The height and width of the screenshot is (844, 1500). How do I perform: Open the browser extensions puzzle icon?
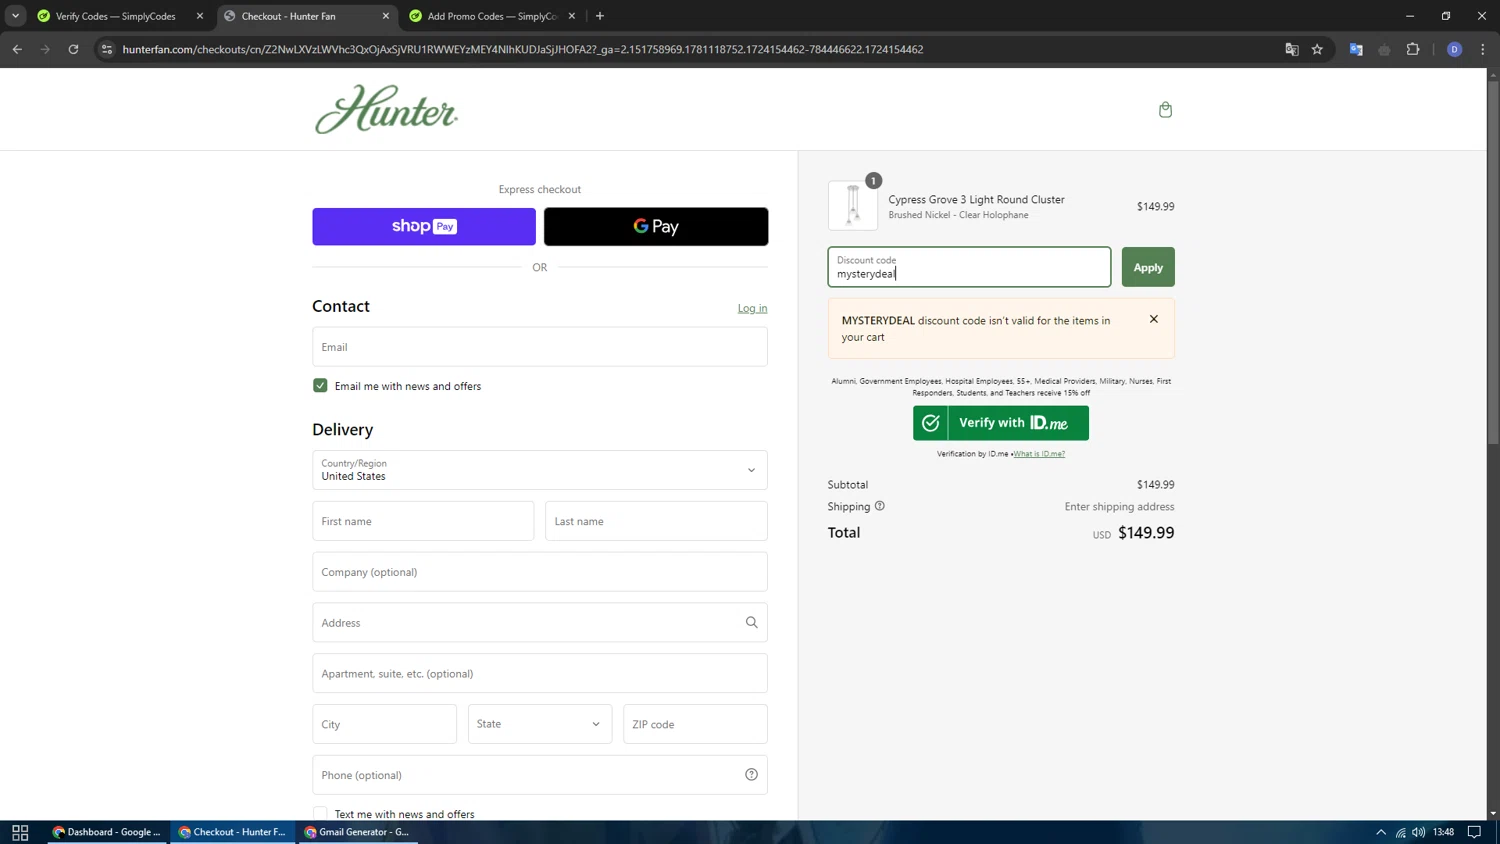(x=1413, y=49)
